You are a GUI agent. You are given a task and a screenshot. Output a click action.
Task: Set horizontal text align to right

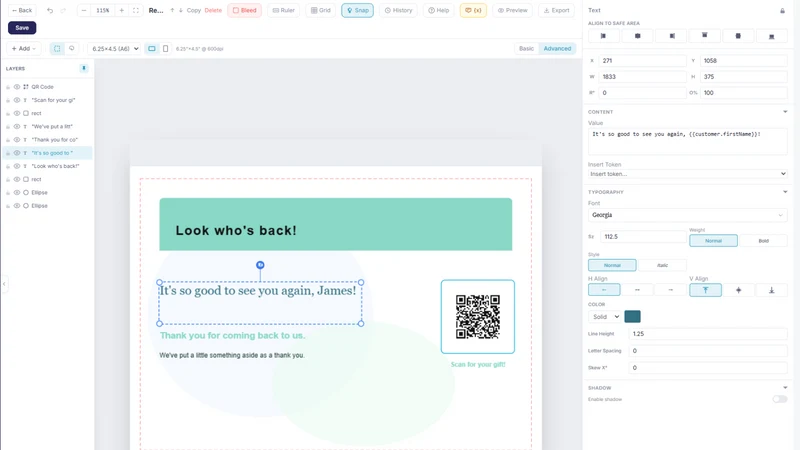coord(670,290)
